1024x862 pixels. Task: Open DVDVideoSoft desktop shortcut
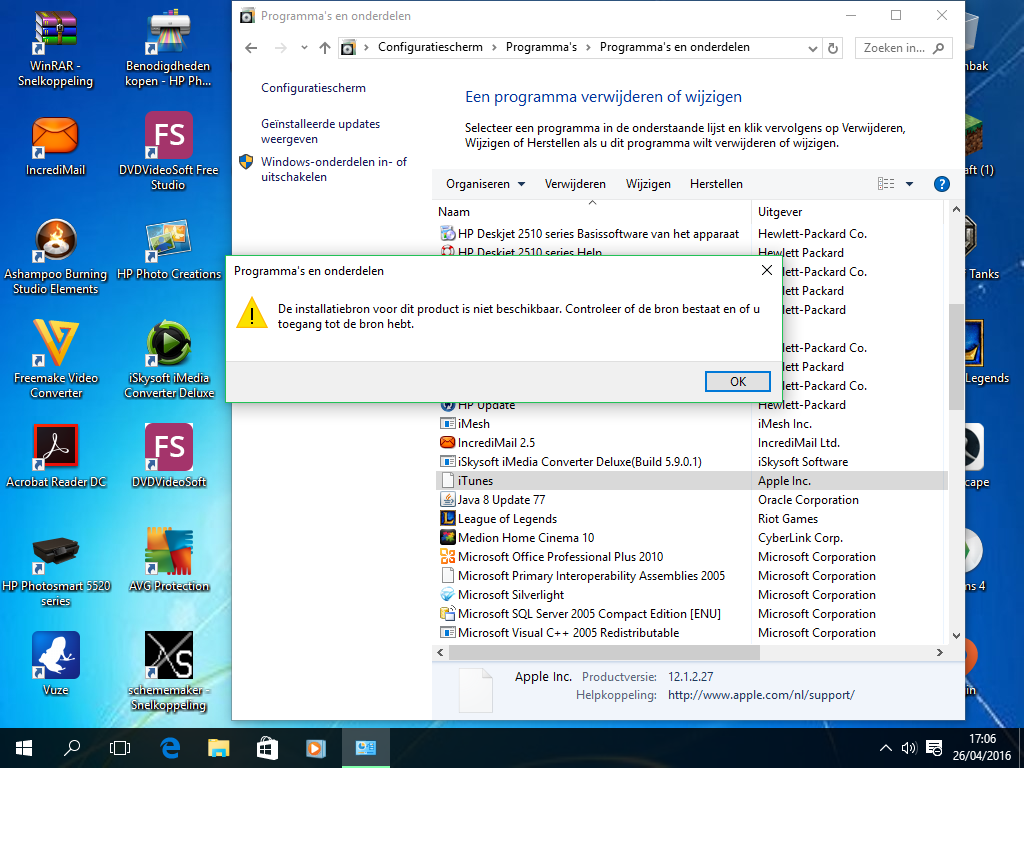168,456
